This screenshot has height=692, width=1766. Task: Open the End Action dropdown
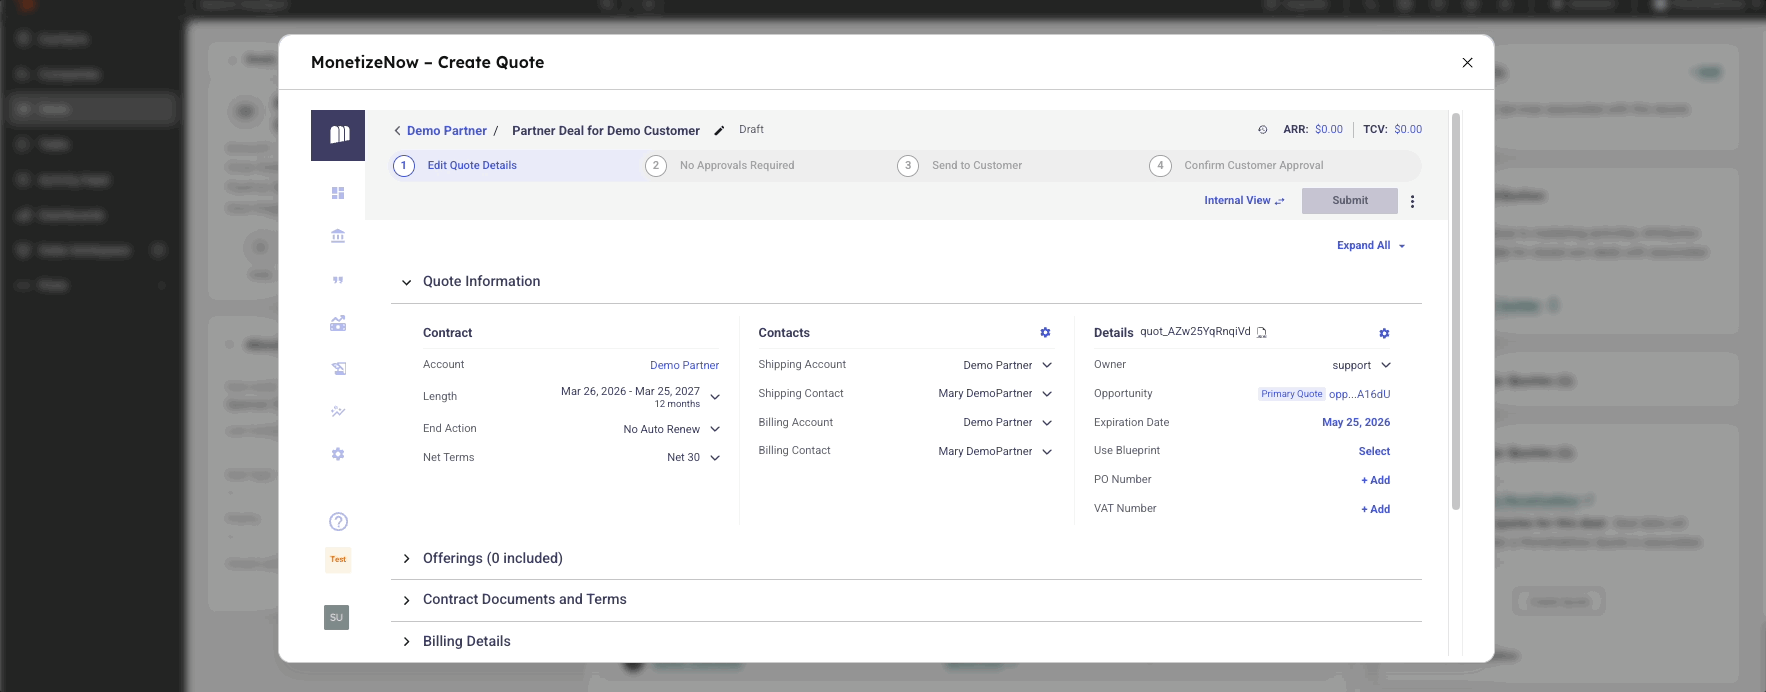(715, 429)
